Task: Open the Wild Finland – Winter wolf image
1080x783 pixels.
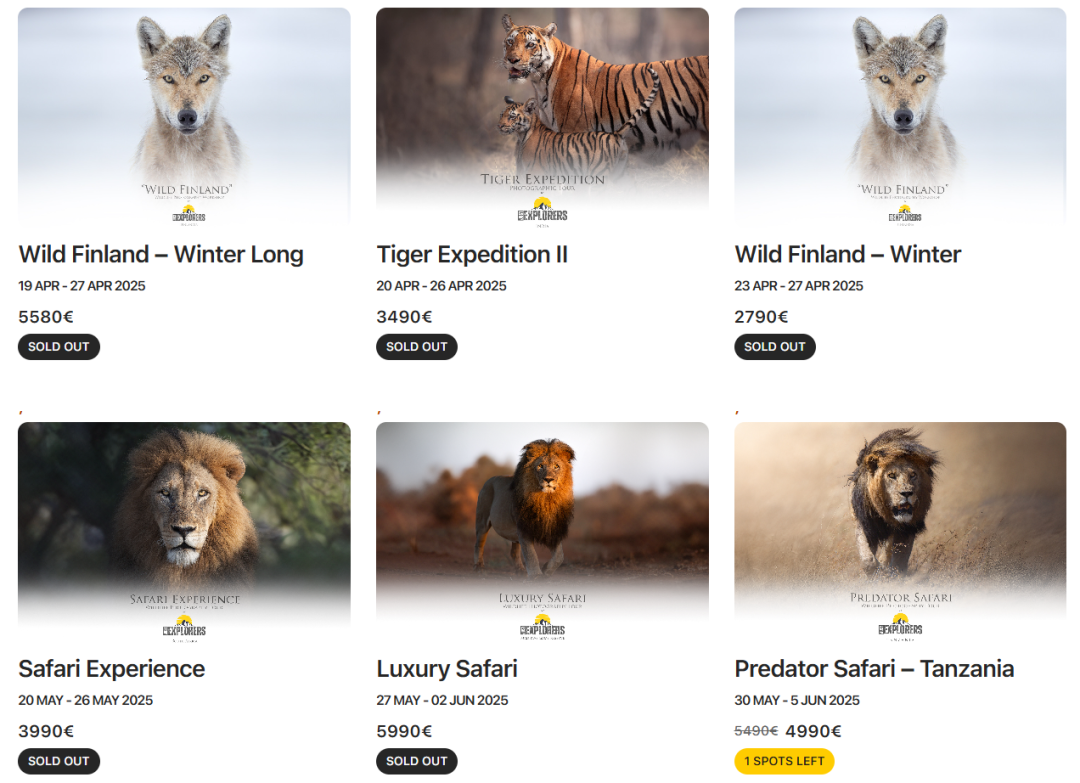Action: [x=900, y=118]
